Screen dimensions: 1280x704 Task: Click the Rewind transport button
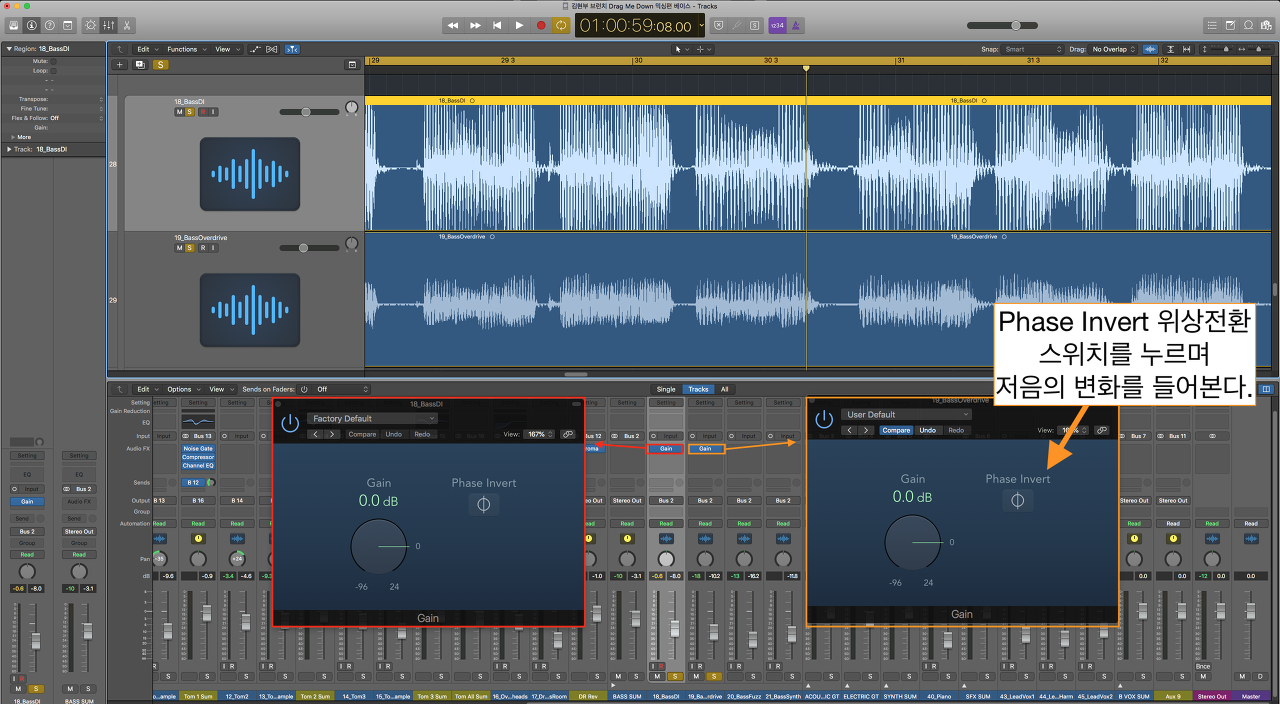[x=453, y=25]
